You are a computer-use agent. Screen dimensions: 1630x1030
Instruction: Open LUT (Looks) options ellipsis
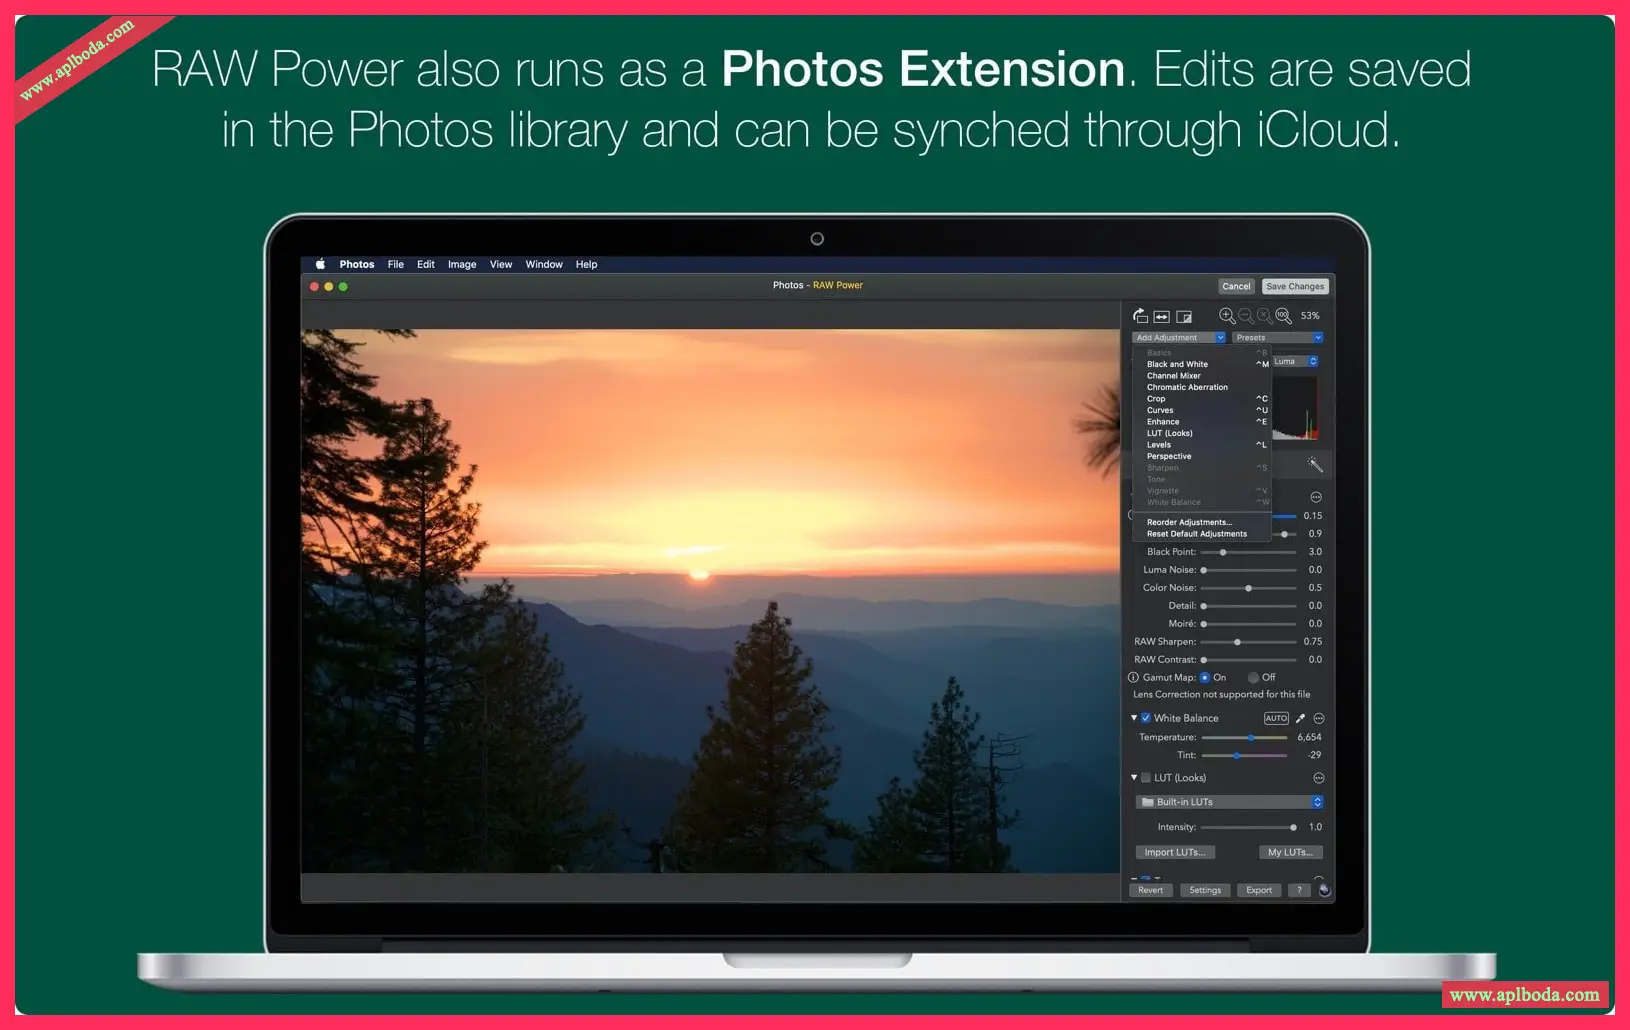(x=1319, y=778)
